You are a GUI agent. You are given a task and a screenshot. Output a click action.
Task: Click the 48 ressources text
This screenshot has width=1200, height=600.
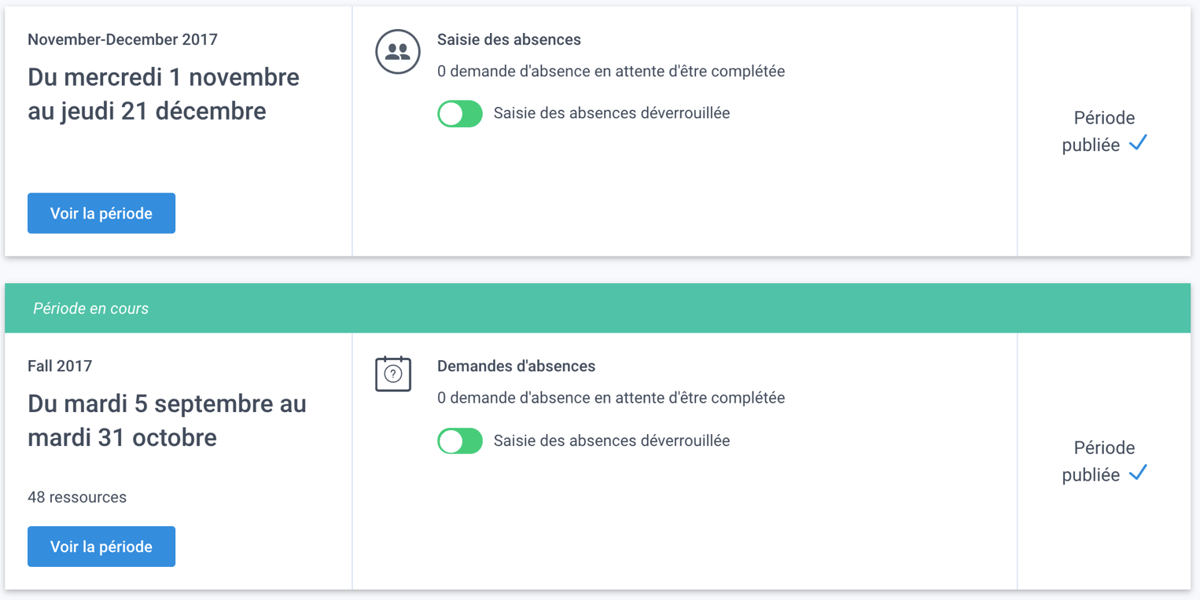point(75,496)
